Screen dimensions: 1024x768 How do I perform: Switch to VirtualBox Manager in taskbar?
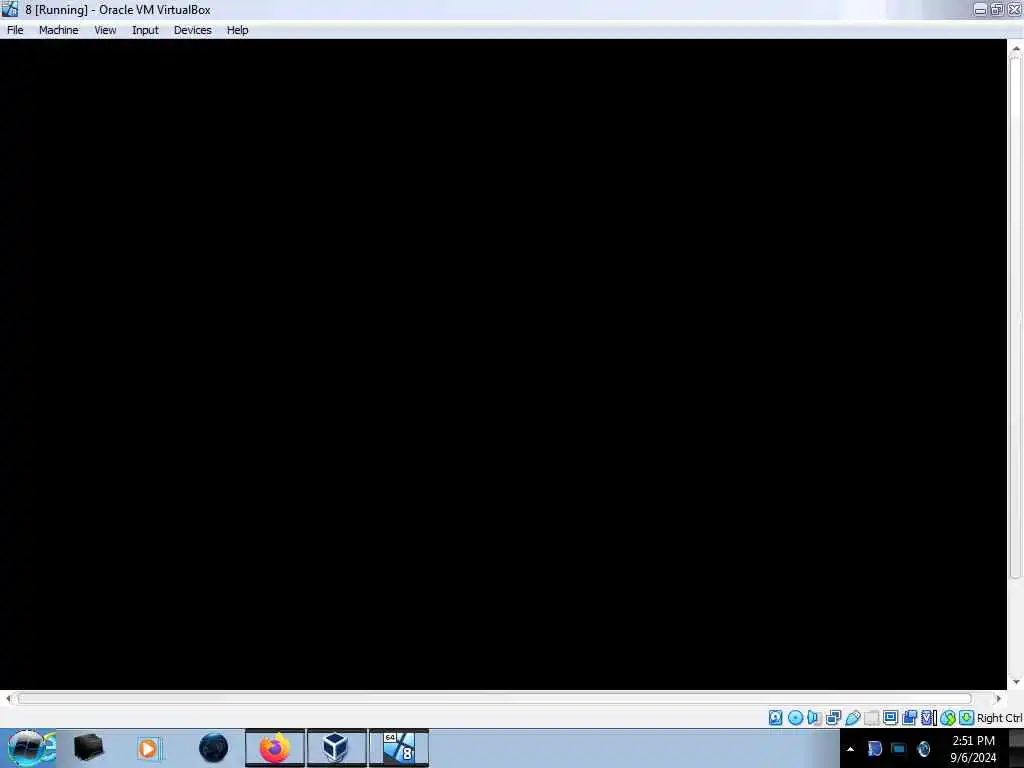(x=336, y=748)
